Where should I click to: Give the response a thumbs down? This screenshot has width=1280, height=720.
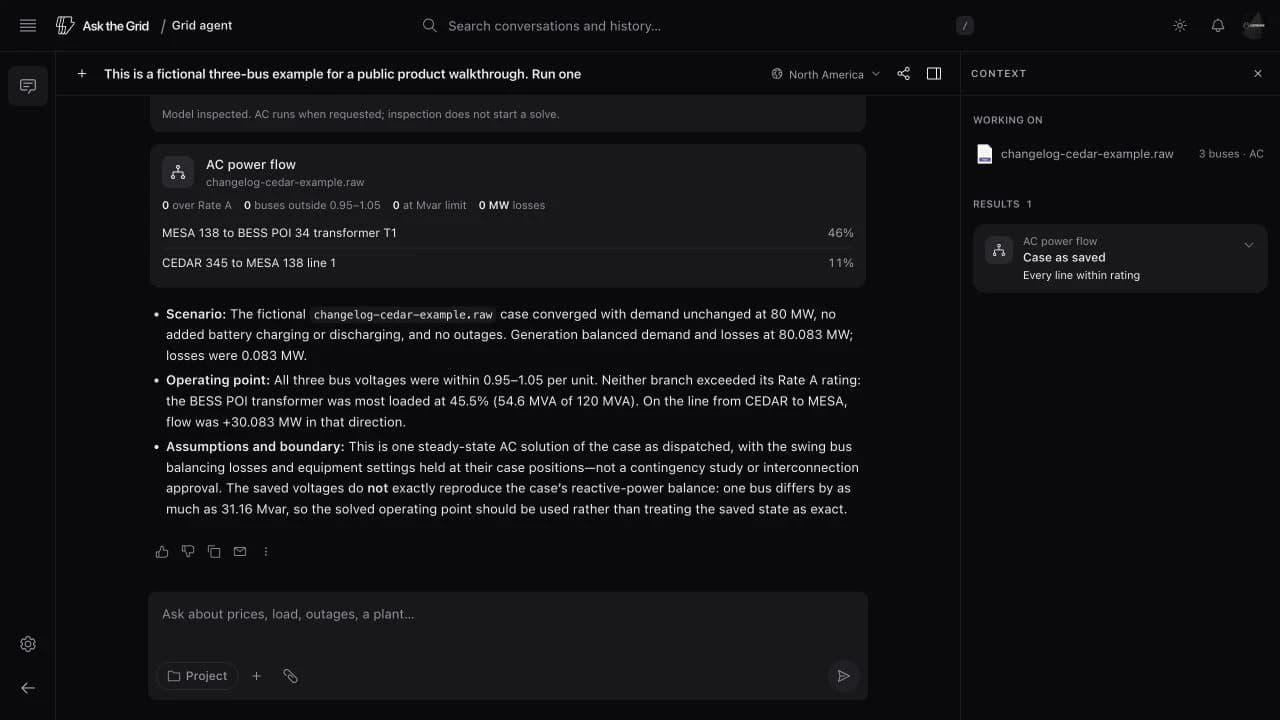coord(188,552)
